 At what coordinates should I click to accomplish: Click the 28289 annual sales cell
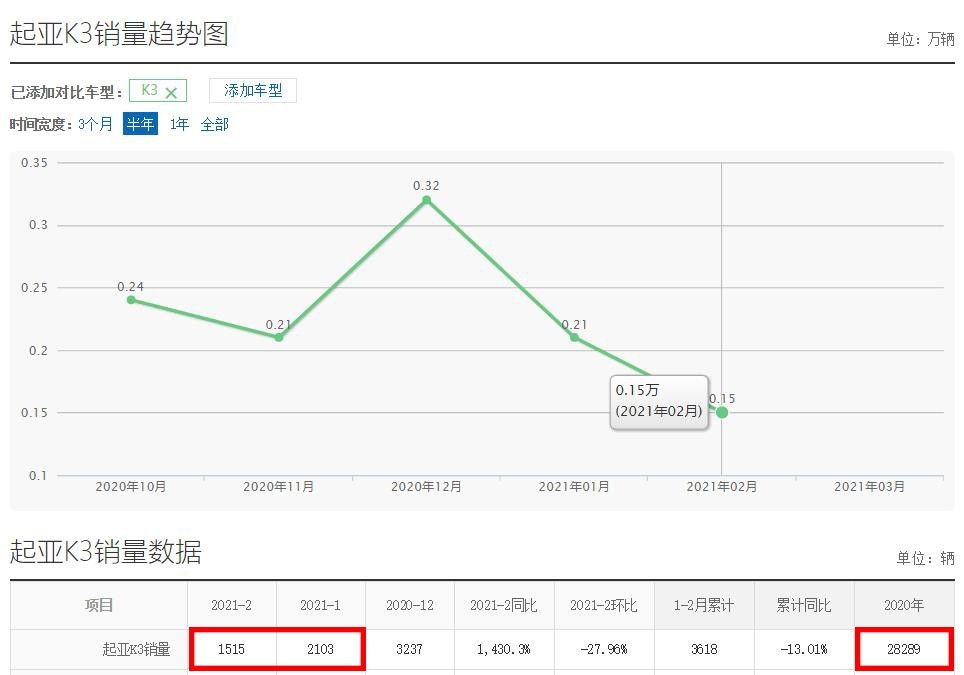(904, 649)
